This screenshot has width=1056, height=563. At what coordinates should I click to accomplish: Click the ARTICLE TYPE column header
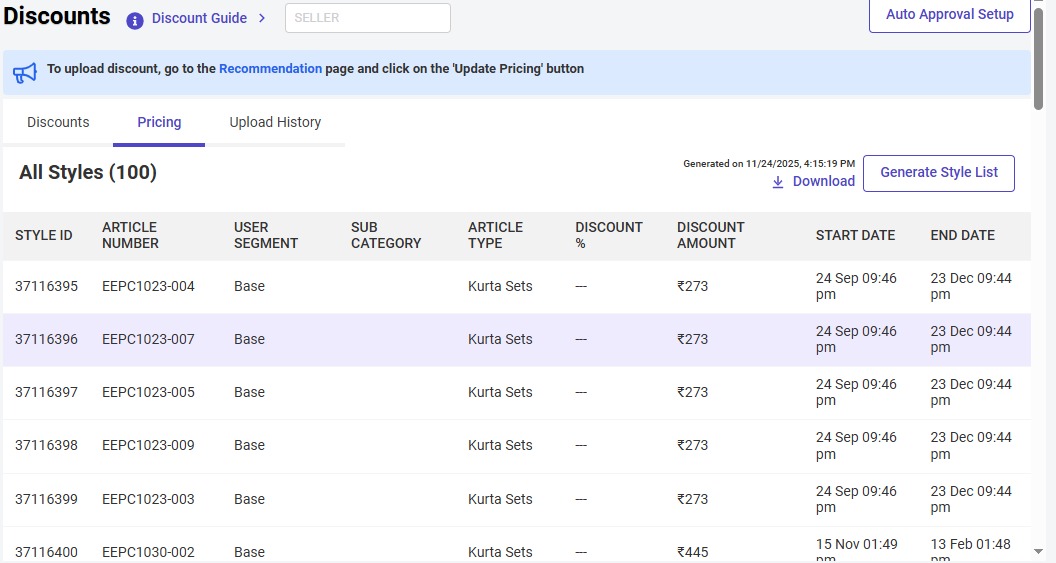click(495, 236)
